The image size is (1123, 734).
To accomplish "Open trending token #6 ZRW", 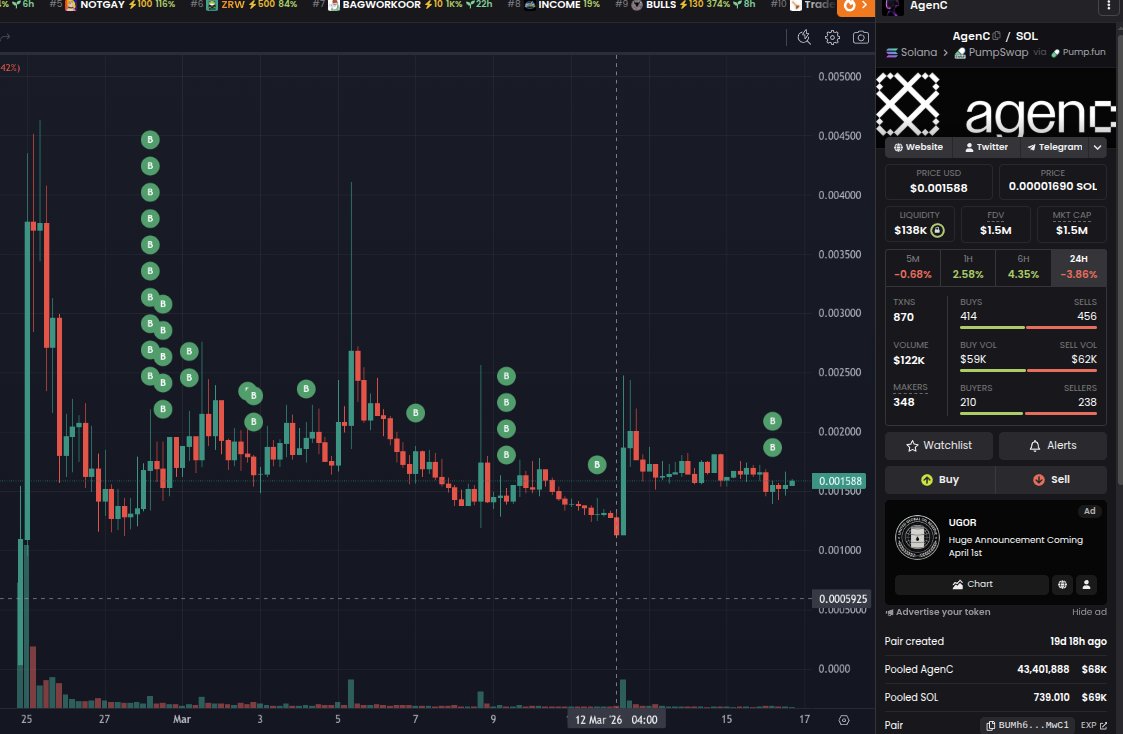I will [244, 5].
